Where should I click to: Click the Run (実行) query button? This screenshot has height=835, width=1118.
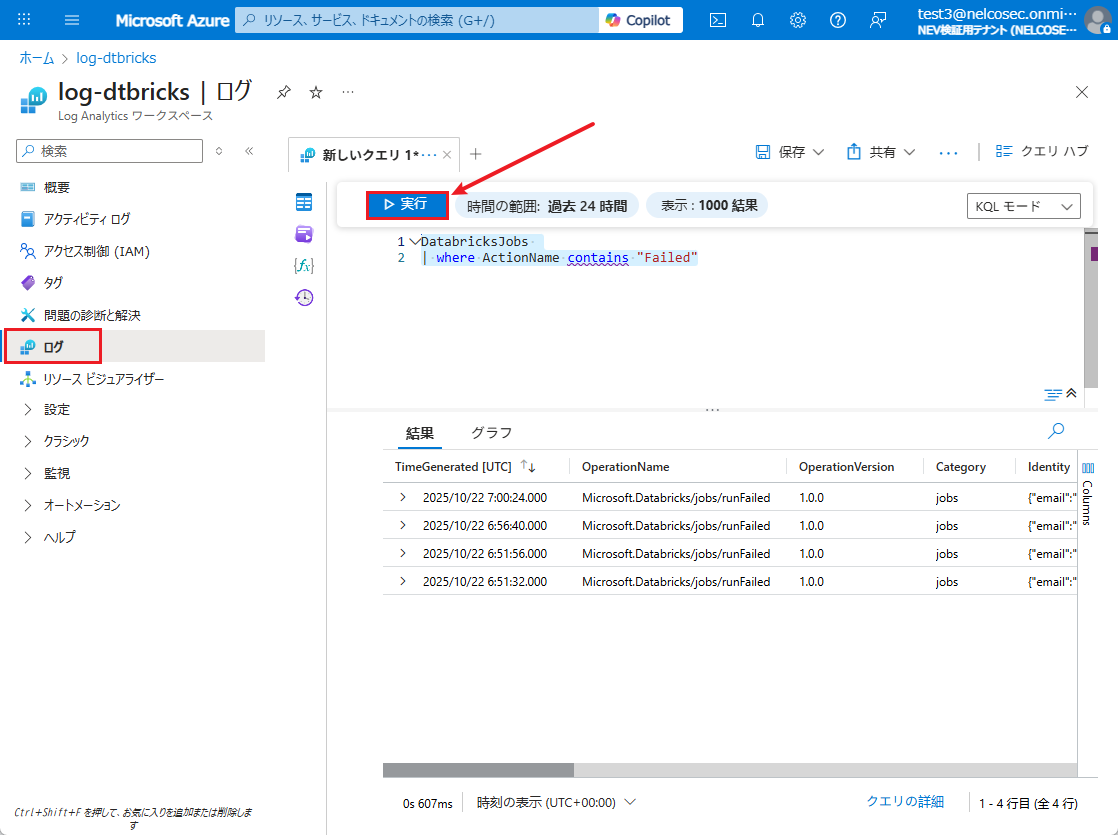tap(406, 204)
